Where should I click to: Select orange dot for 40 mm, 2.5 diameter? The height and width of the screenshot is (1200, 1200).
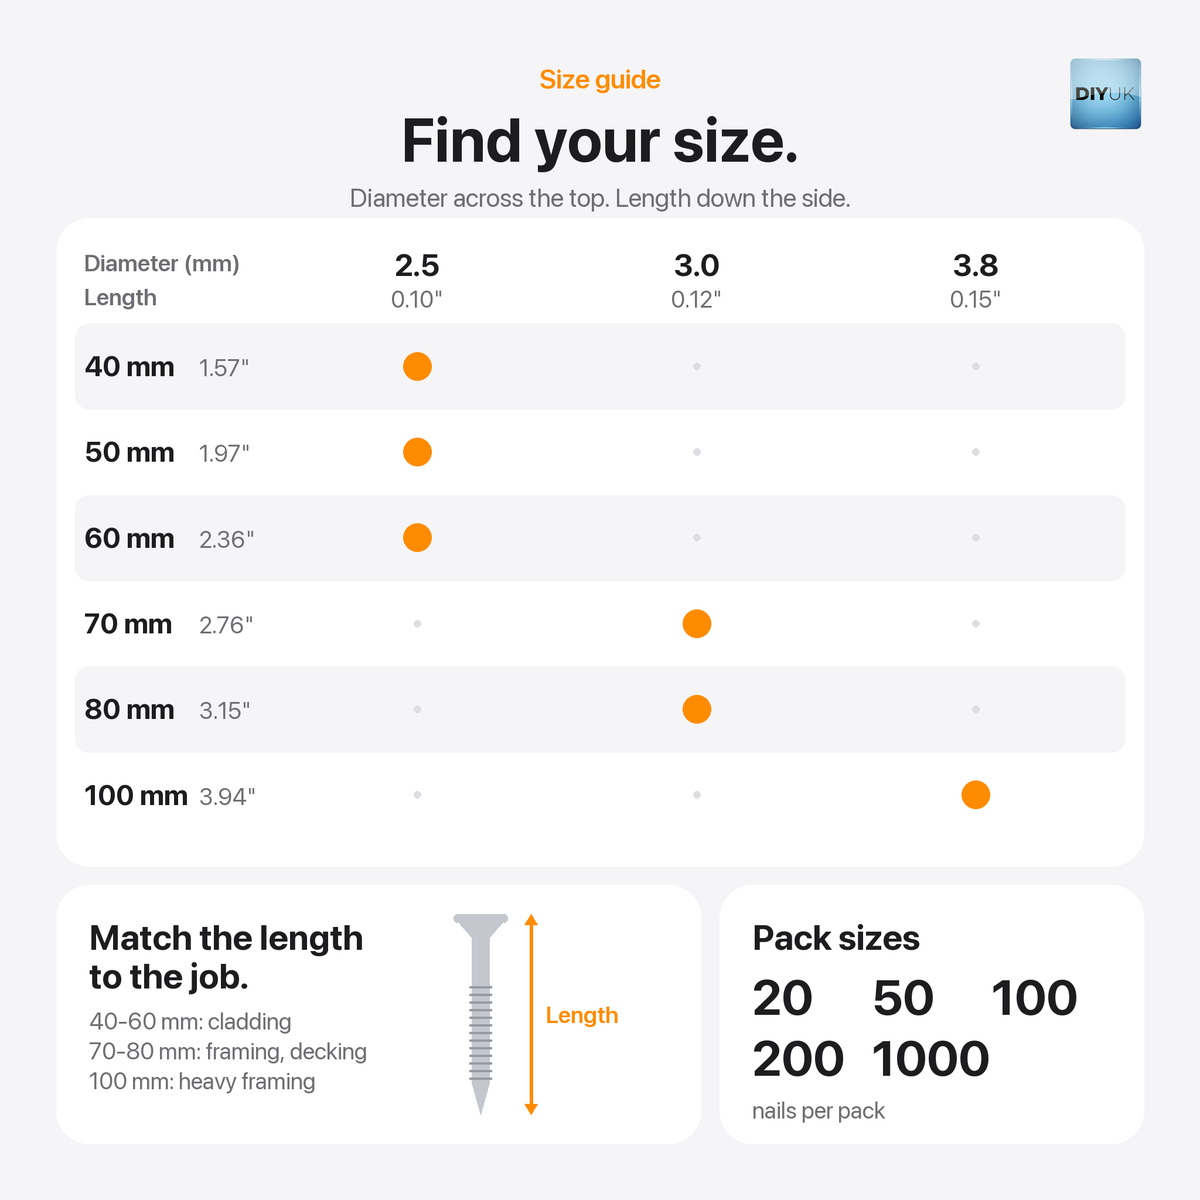pyautogui.click(x=417, y=367)
